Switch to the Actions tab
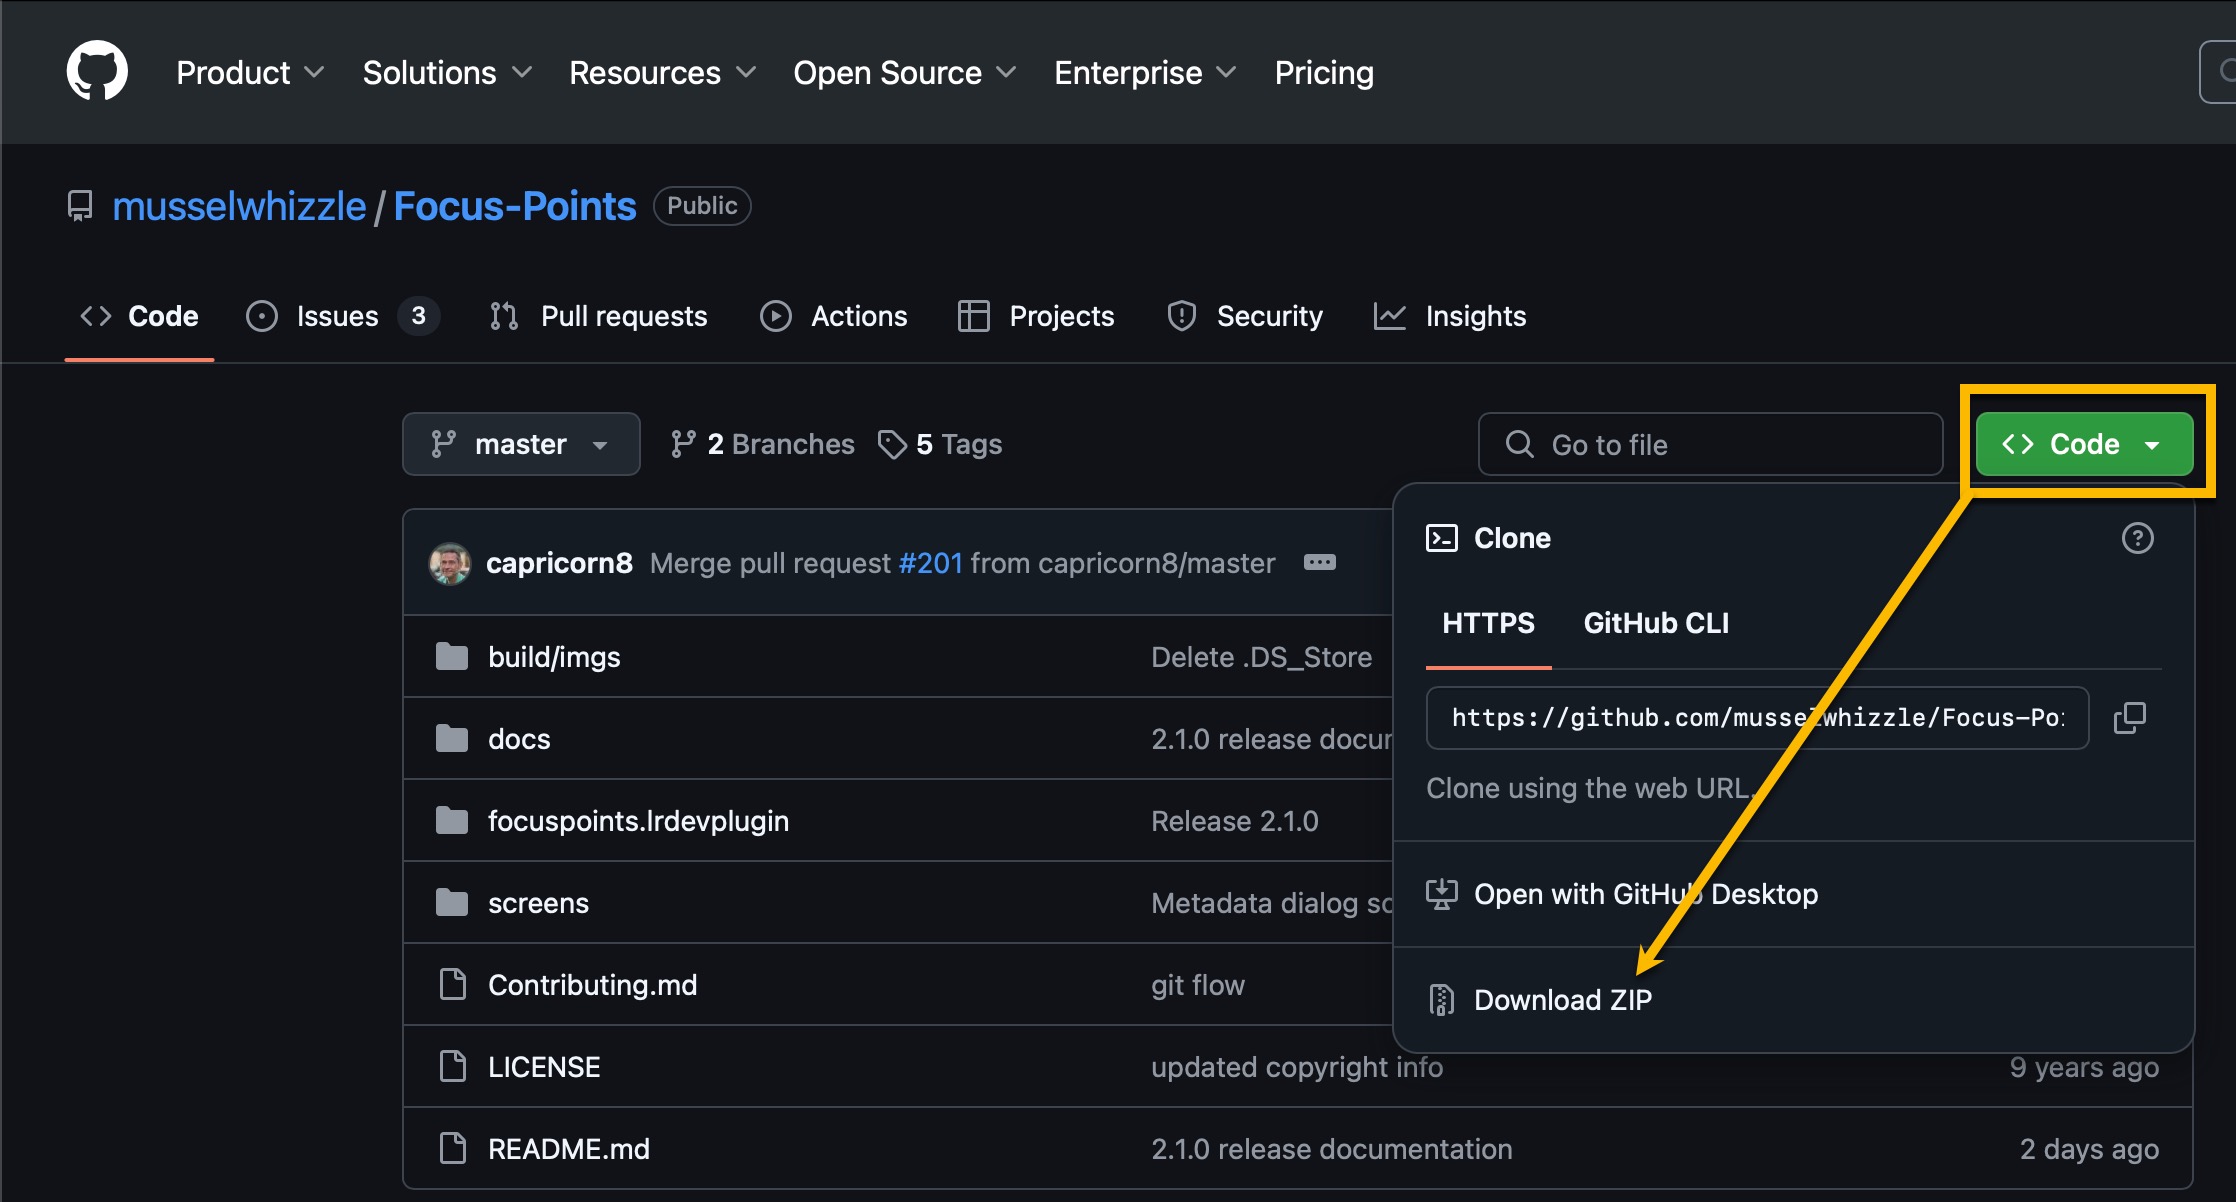Screen dimensions: 2236x1202 (x=833, y=316)
